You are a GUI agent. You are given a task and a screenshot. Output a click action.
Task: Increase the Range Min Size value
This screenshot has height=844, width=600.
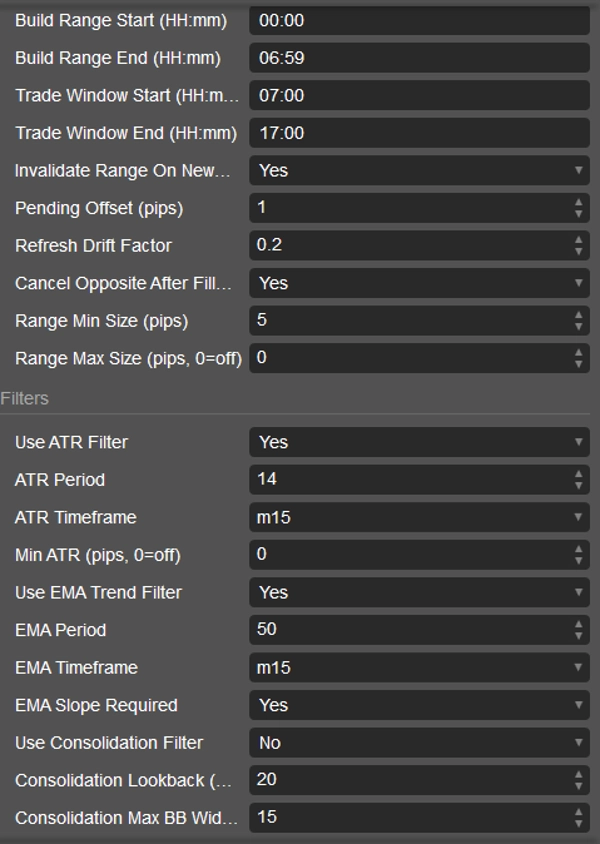578,315
